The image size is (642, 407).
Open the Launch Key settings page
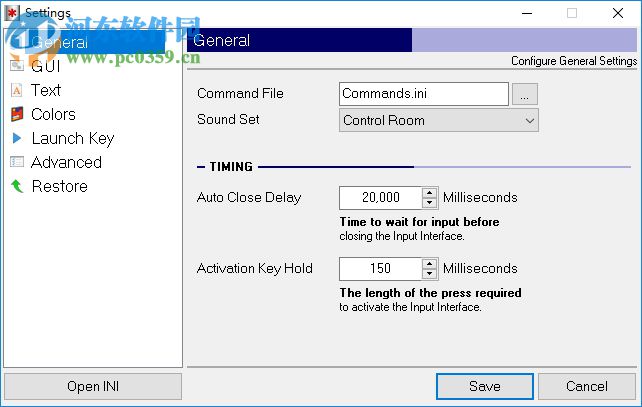pyautogui.click(x=73, y=138)
